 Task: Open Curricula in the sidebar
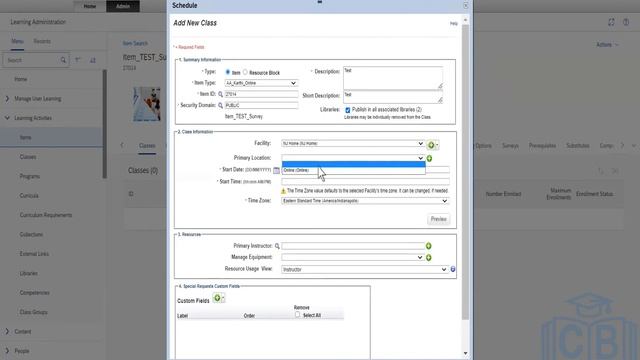(x=29, y=196)
